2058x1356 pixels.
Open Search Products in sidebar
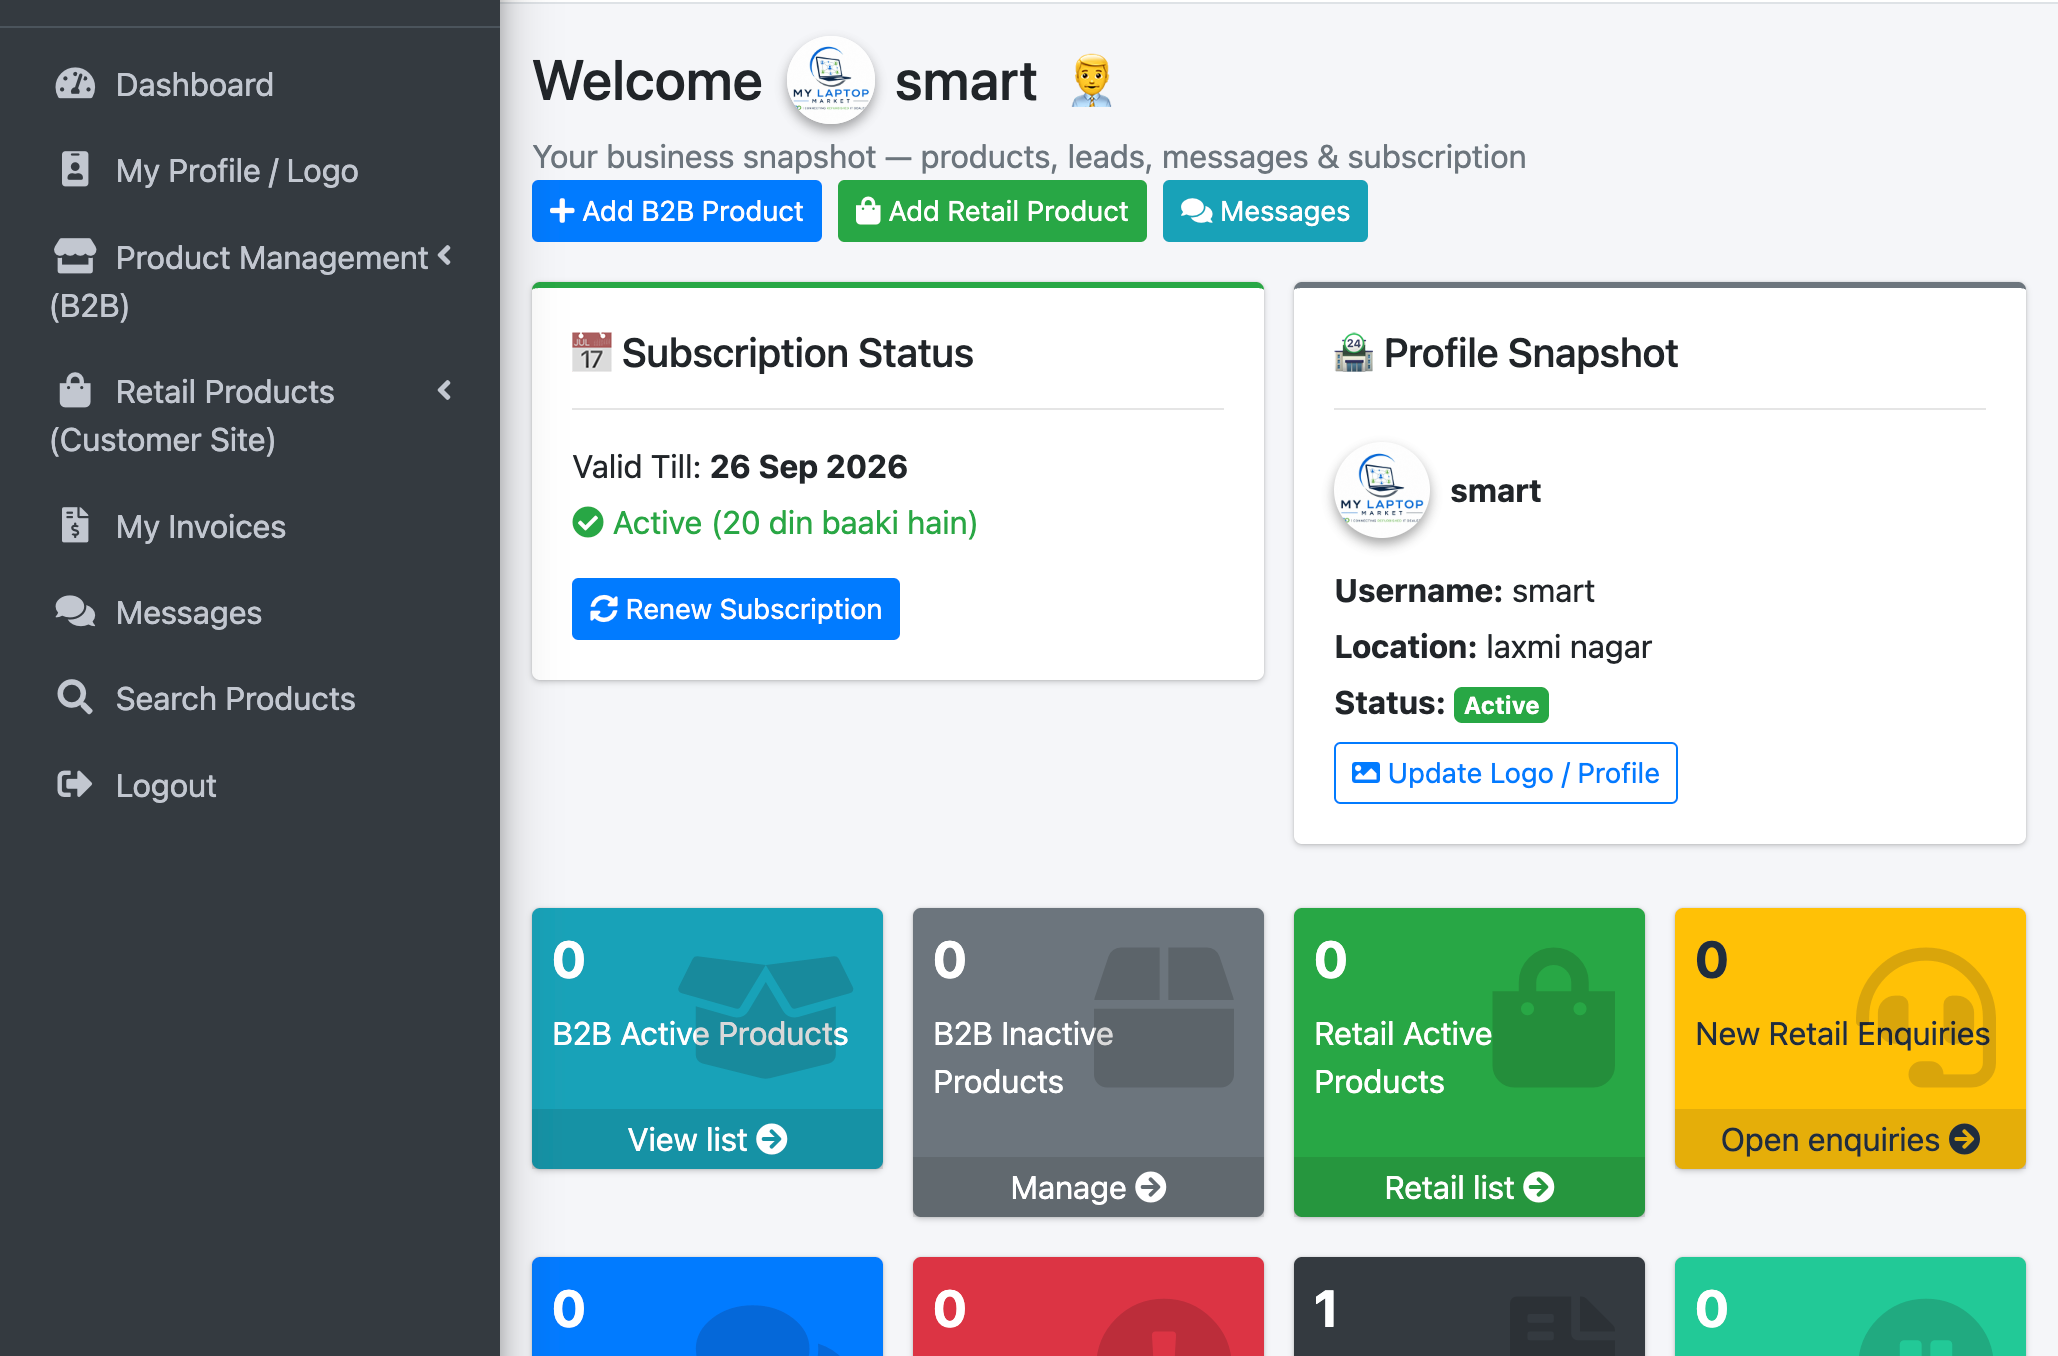[x=250, y=698]
